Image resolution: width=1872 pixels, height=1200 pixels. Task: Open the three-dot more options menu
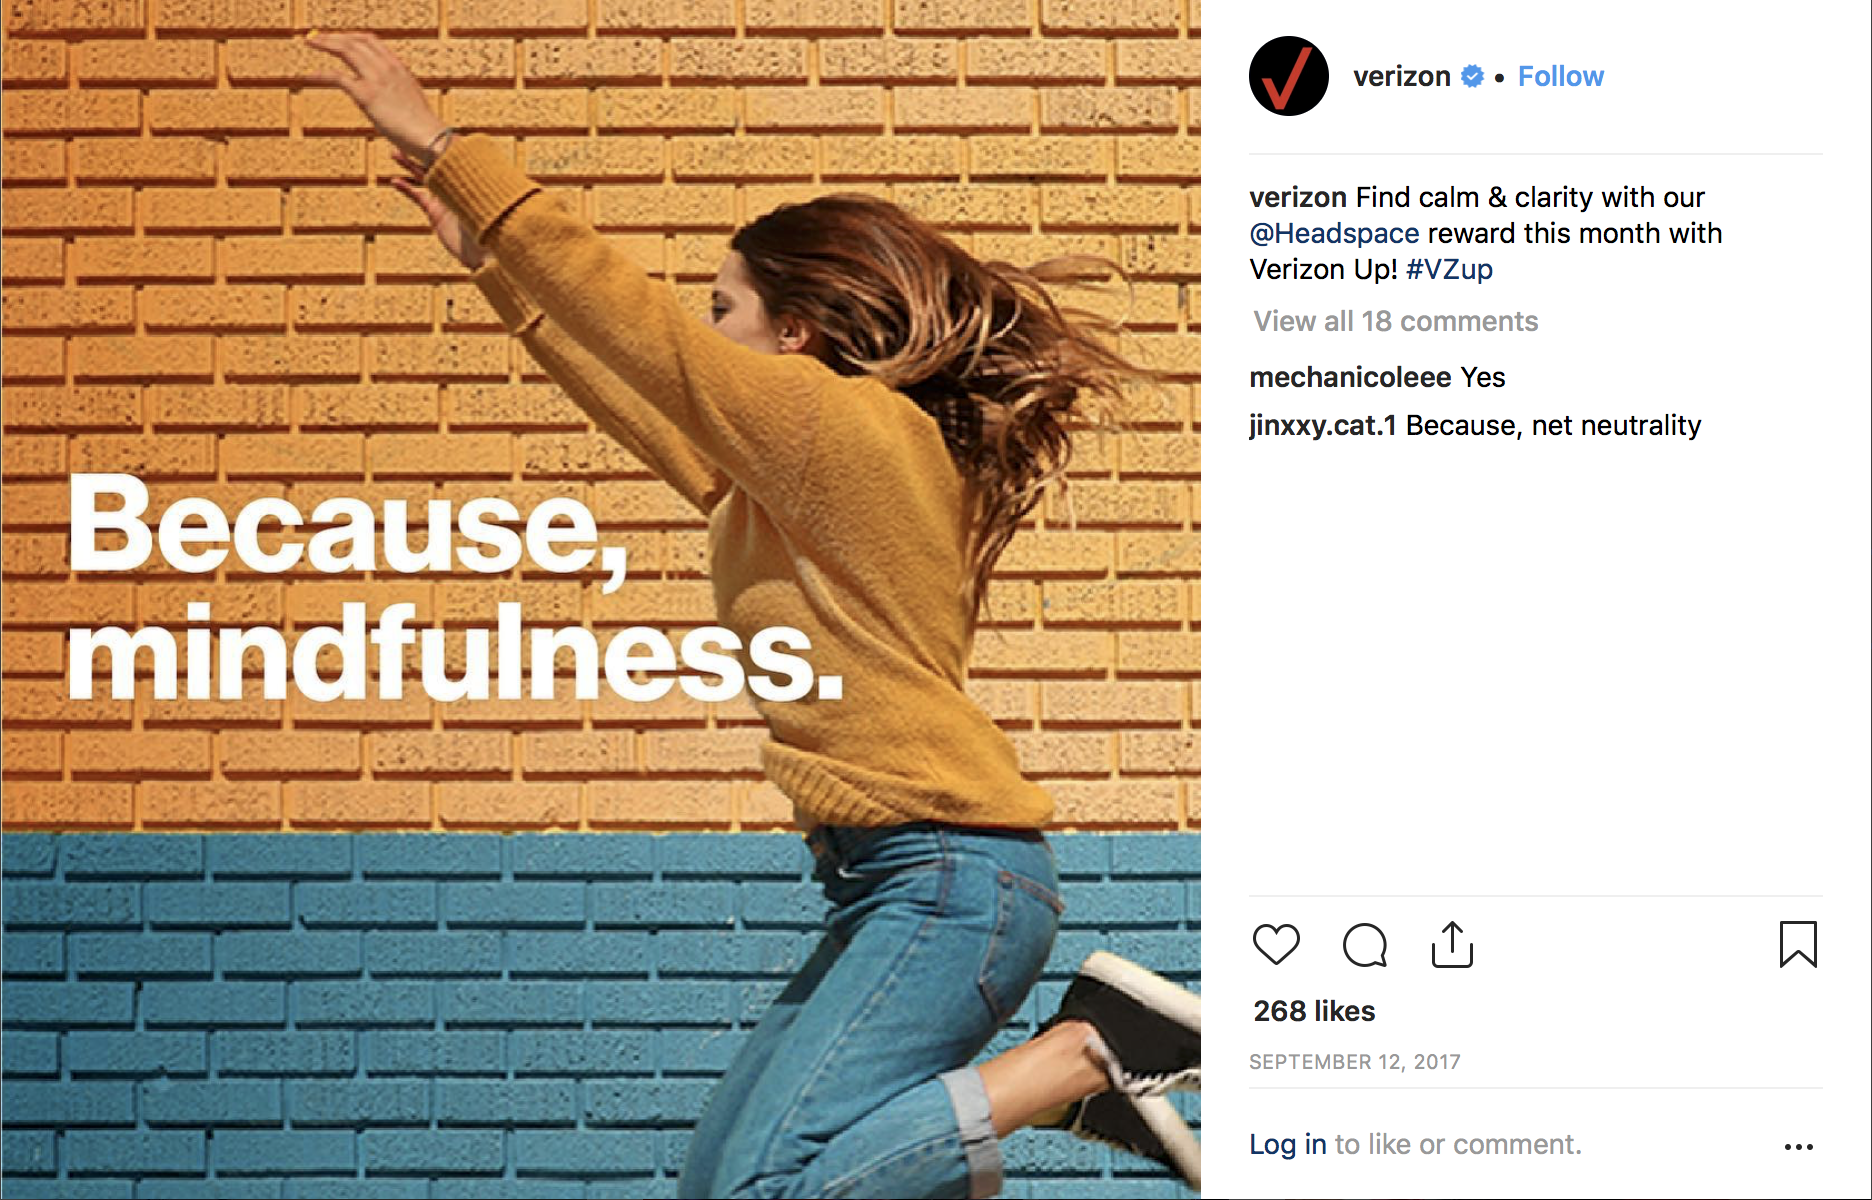(1798, 1146)
